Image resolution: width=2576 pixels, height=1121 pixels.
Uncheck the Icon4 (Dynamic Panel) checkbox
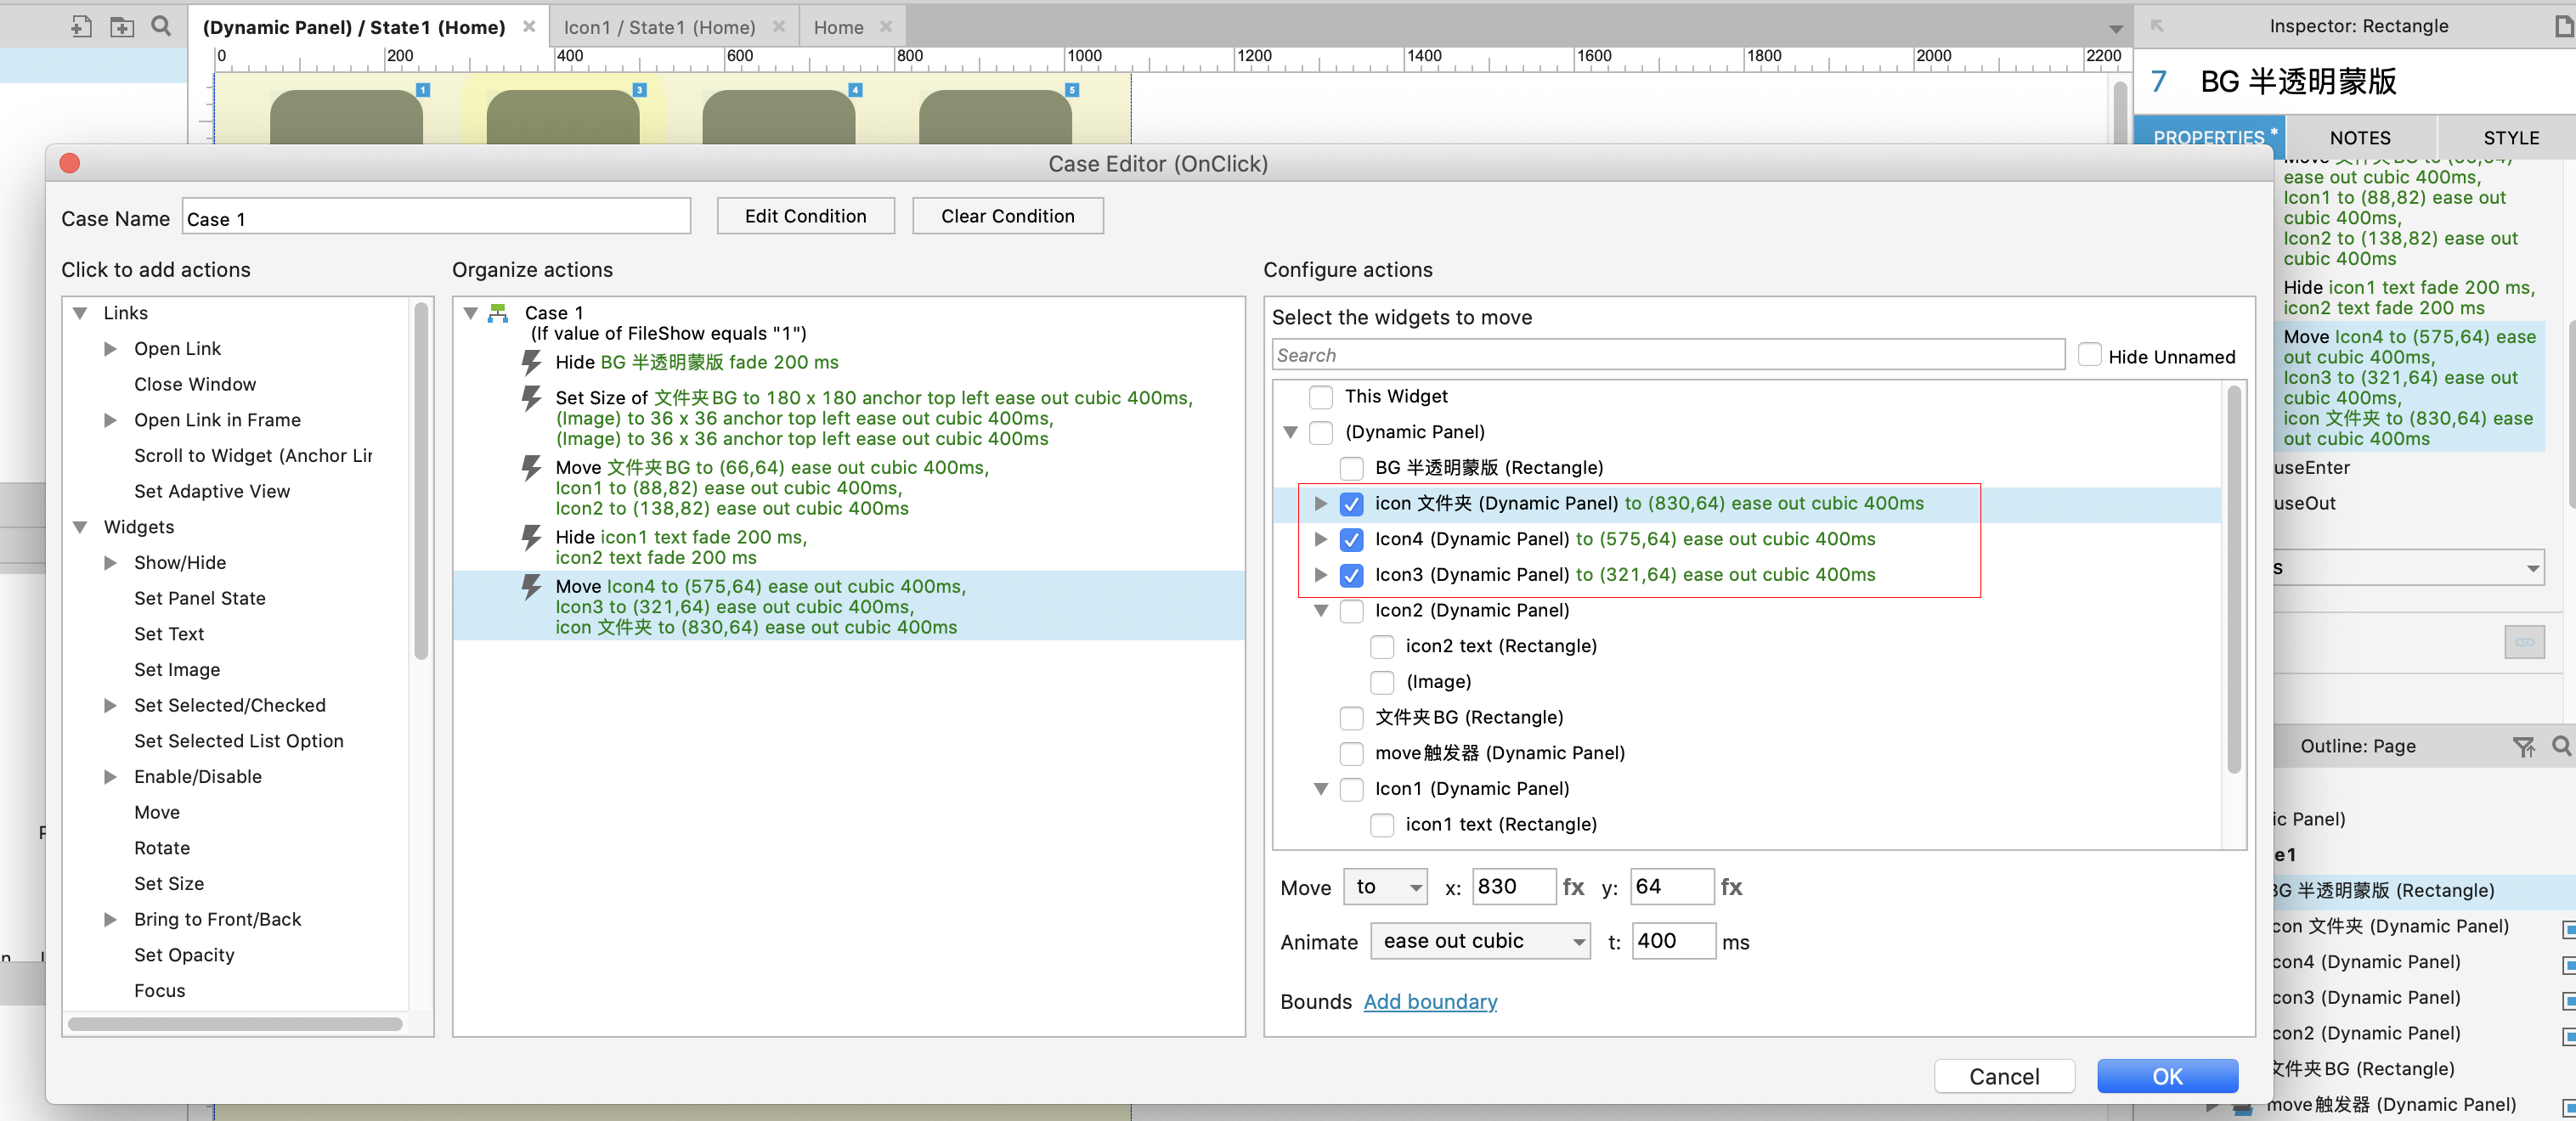coord(1351,540)
